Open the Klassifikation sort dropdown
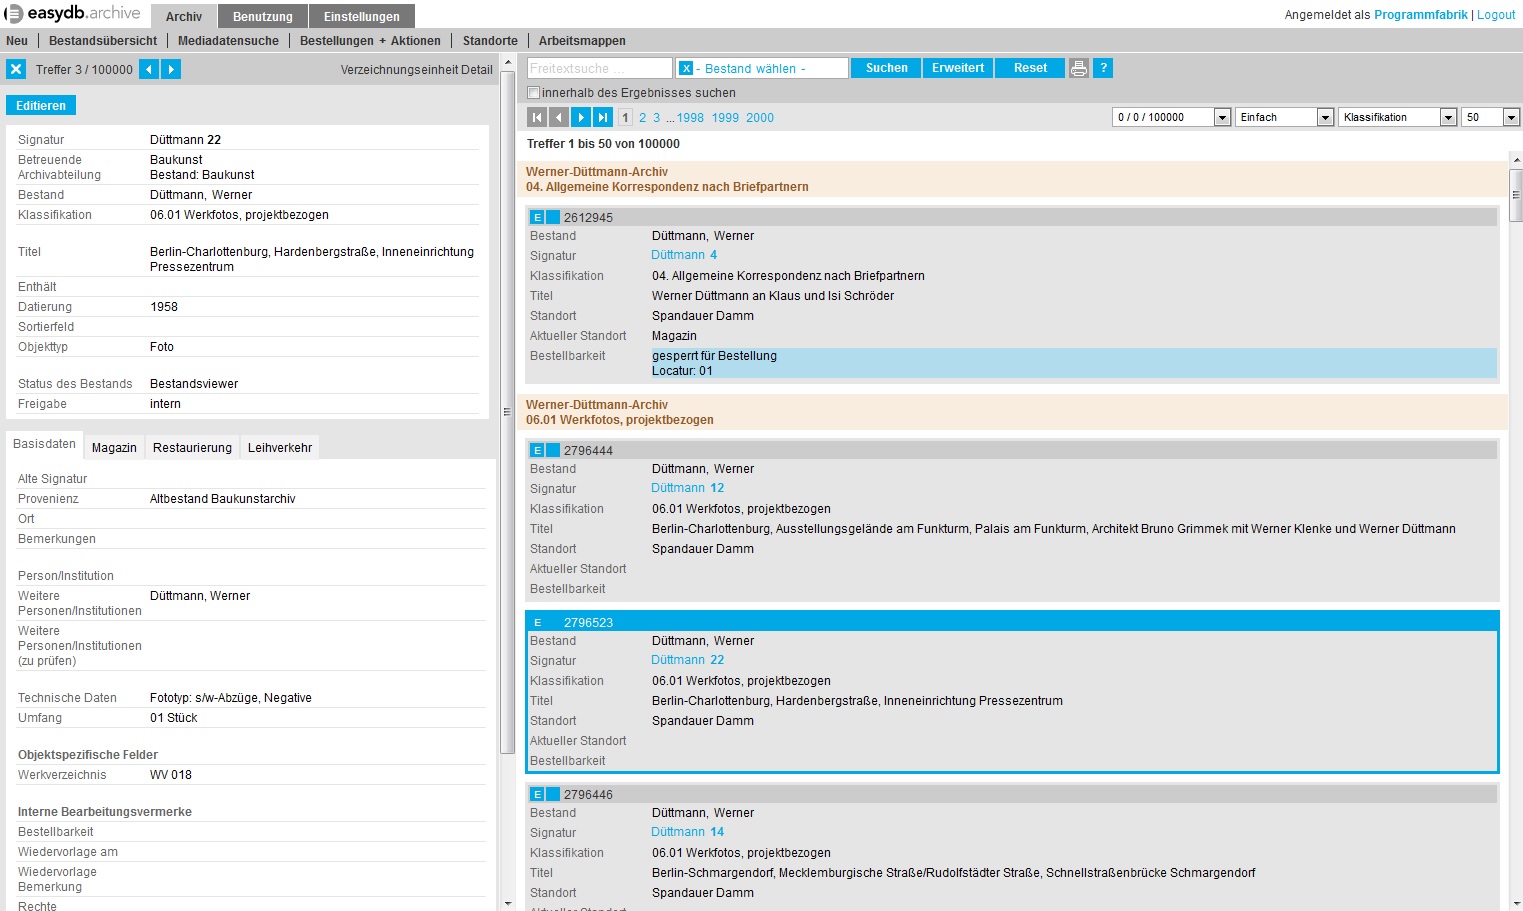 point(1398,117)
